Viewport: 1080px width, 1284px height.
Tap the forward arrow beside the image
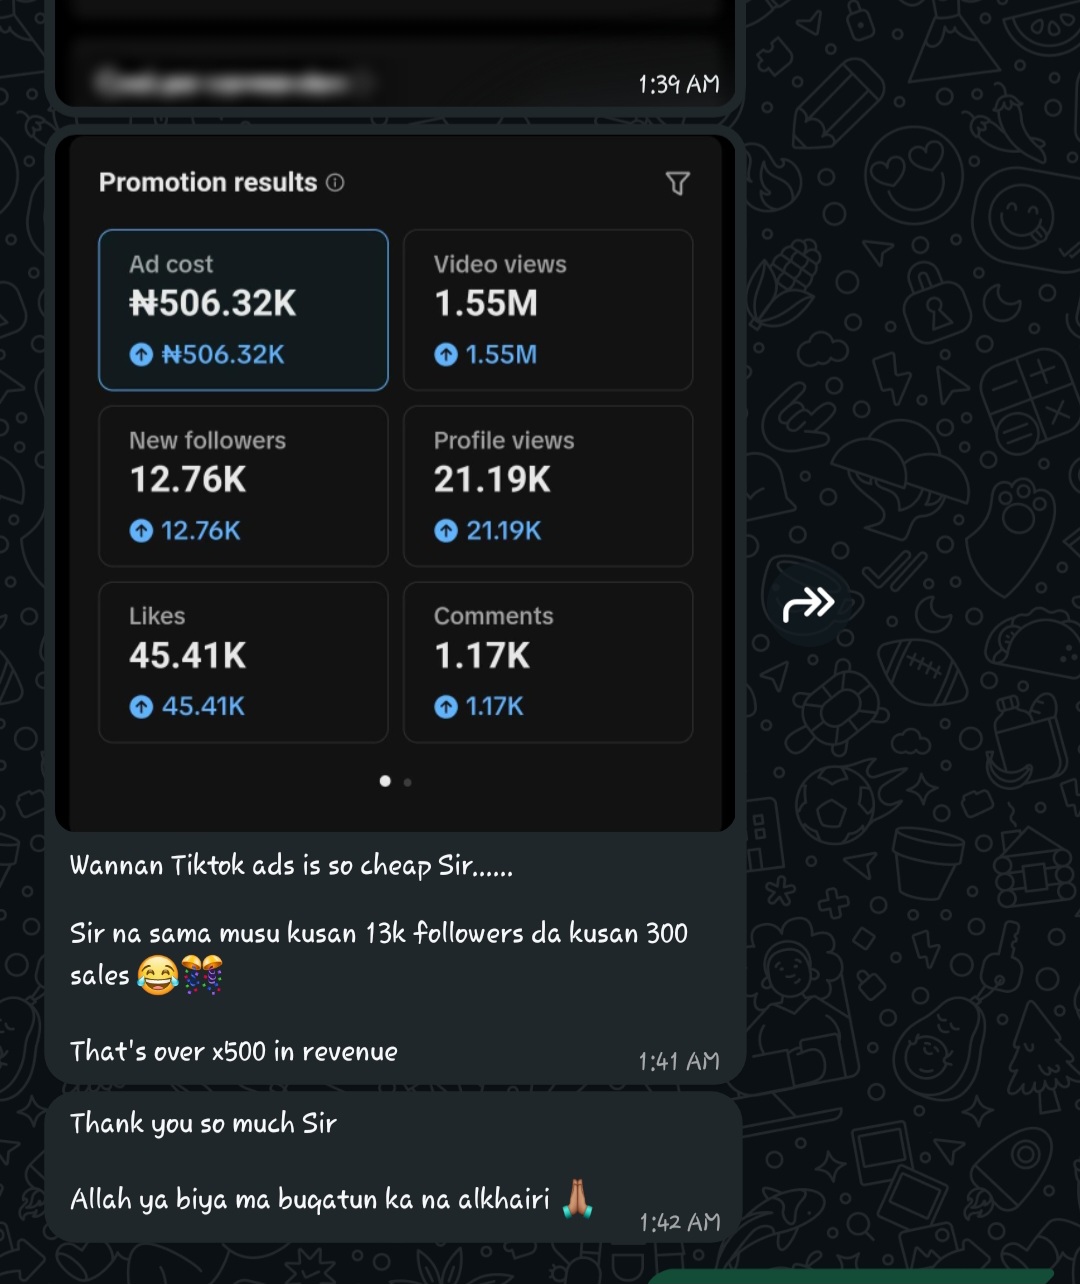pyautogui.click(x=808, y=603)
